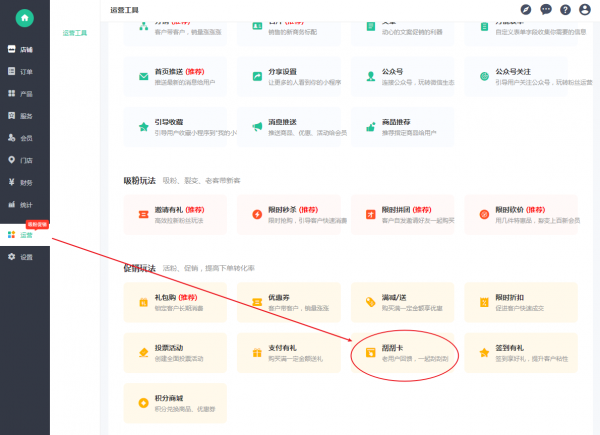Open the 邀请有礼 card
The height and width of the screenshot is (435, 600).
[x=175, y=215]
